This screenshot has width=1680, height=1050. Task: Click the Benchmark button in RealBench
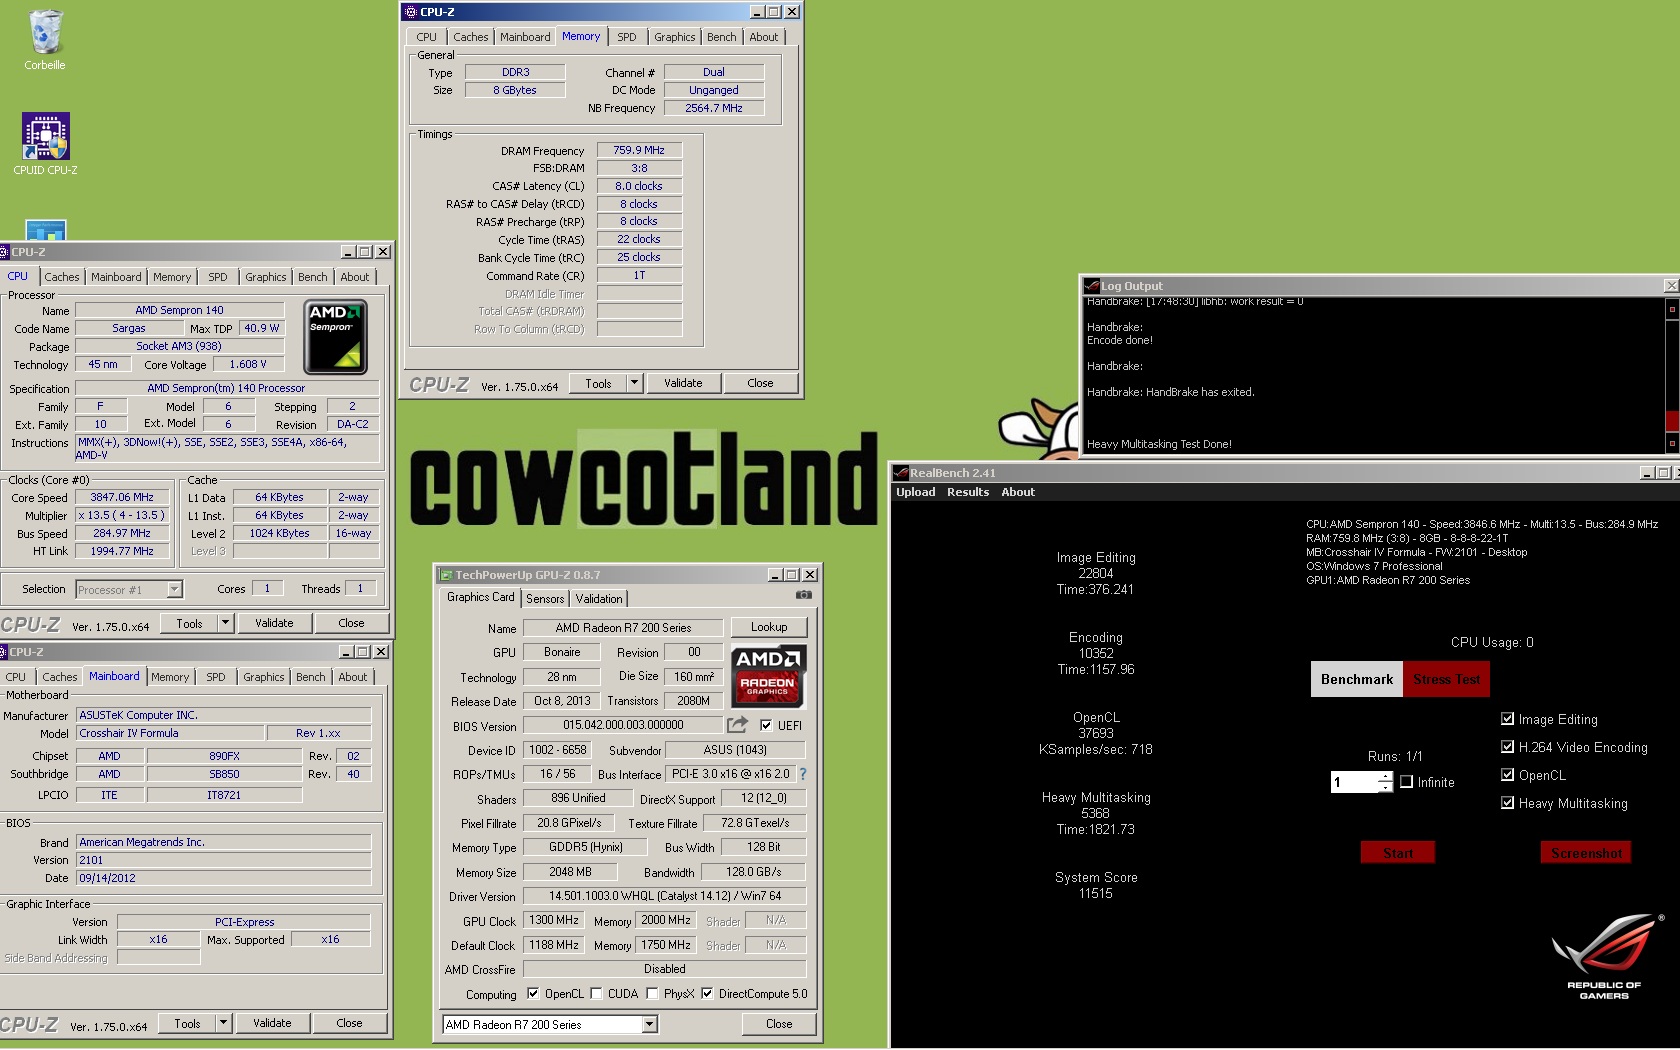tap(1357, 679)
